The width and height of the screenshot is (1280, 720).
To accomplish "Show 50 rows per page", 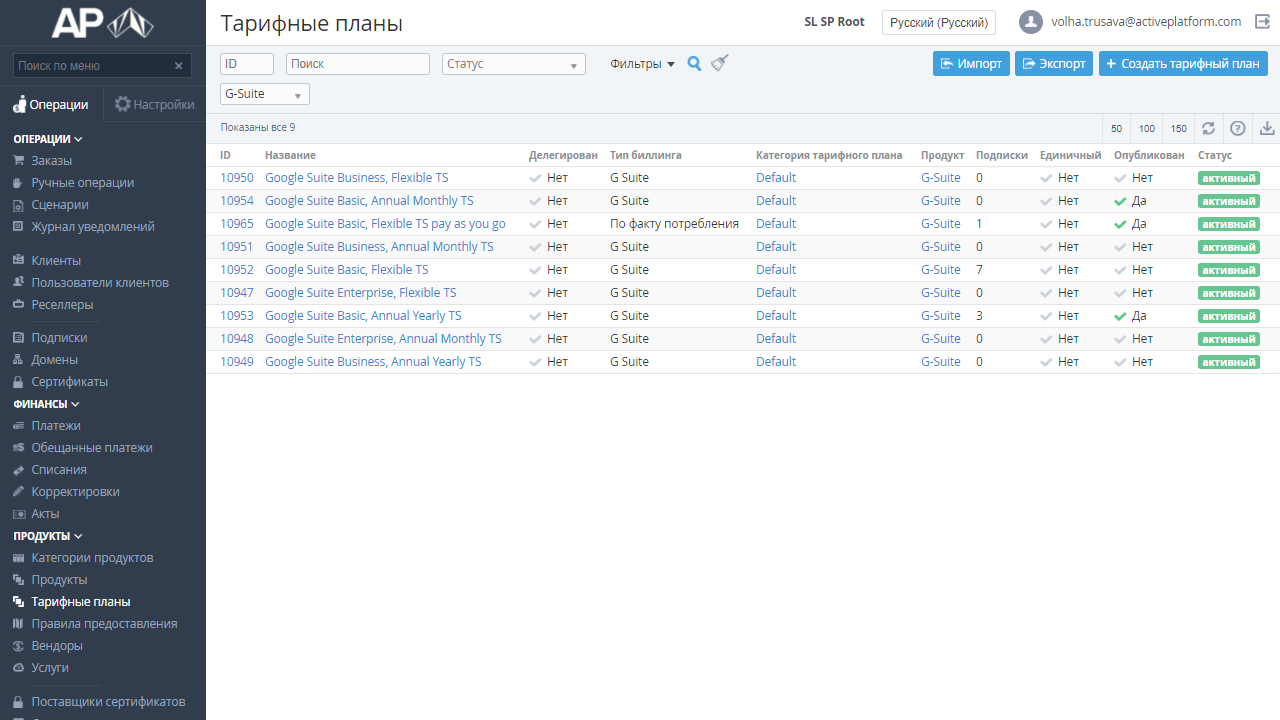I will point(1116,128).
